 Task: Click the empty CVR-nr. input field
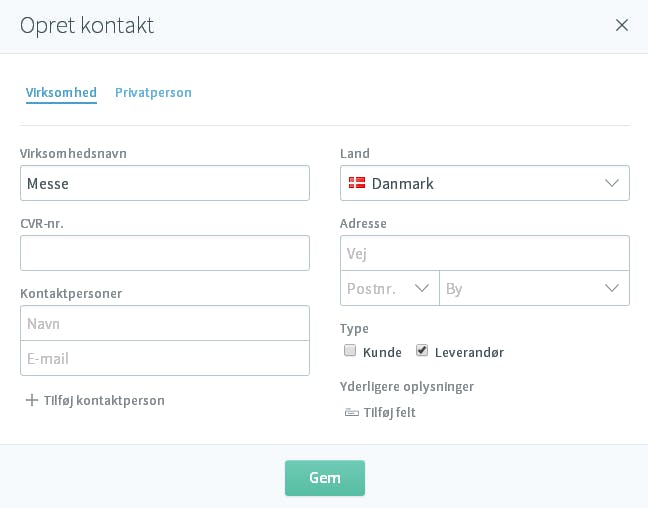tap(165, 253)
